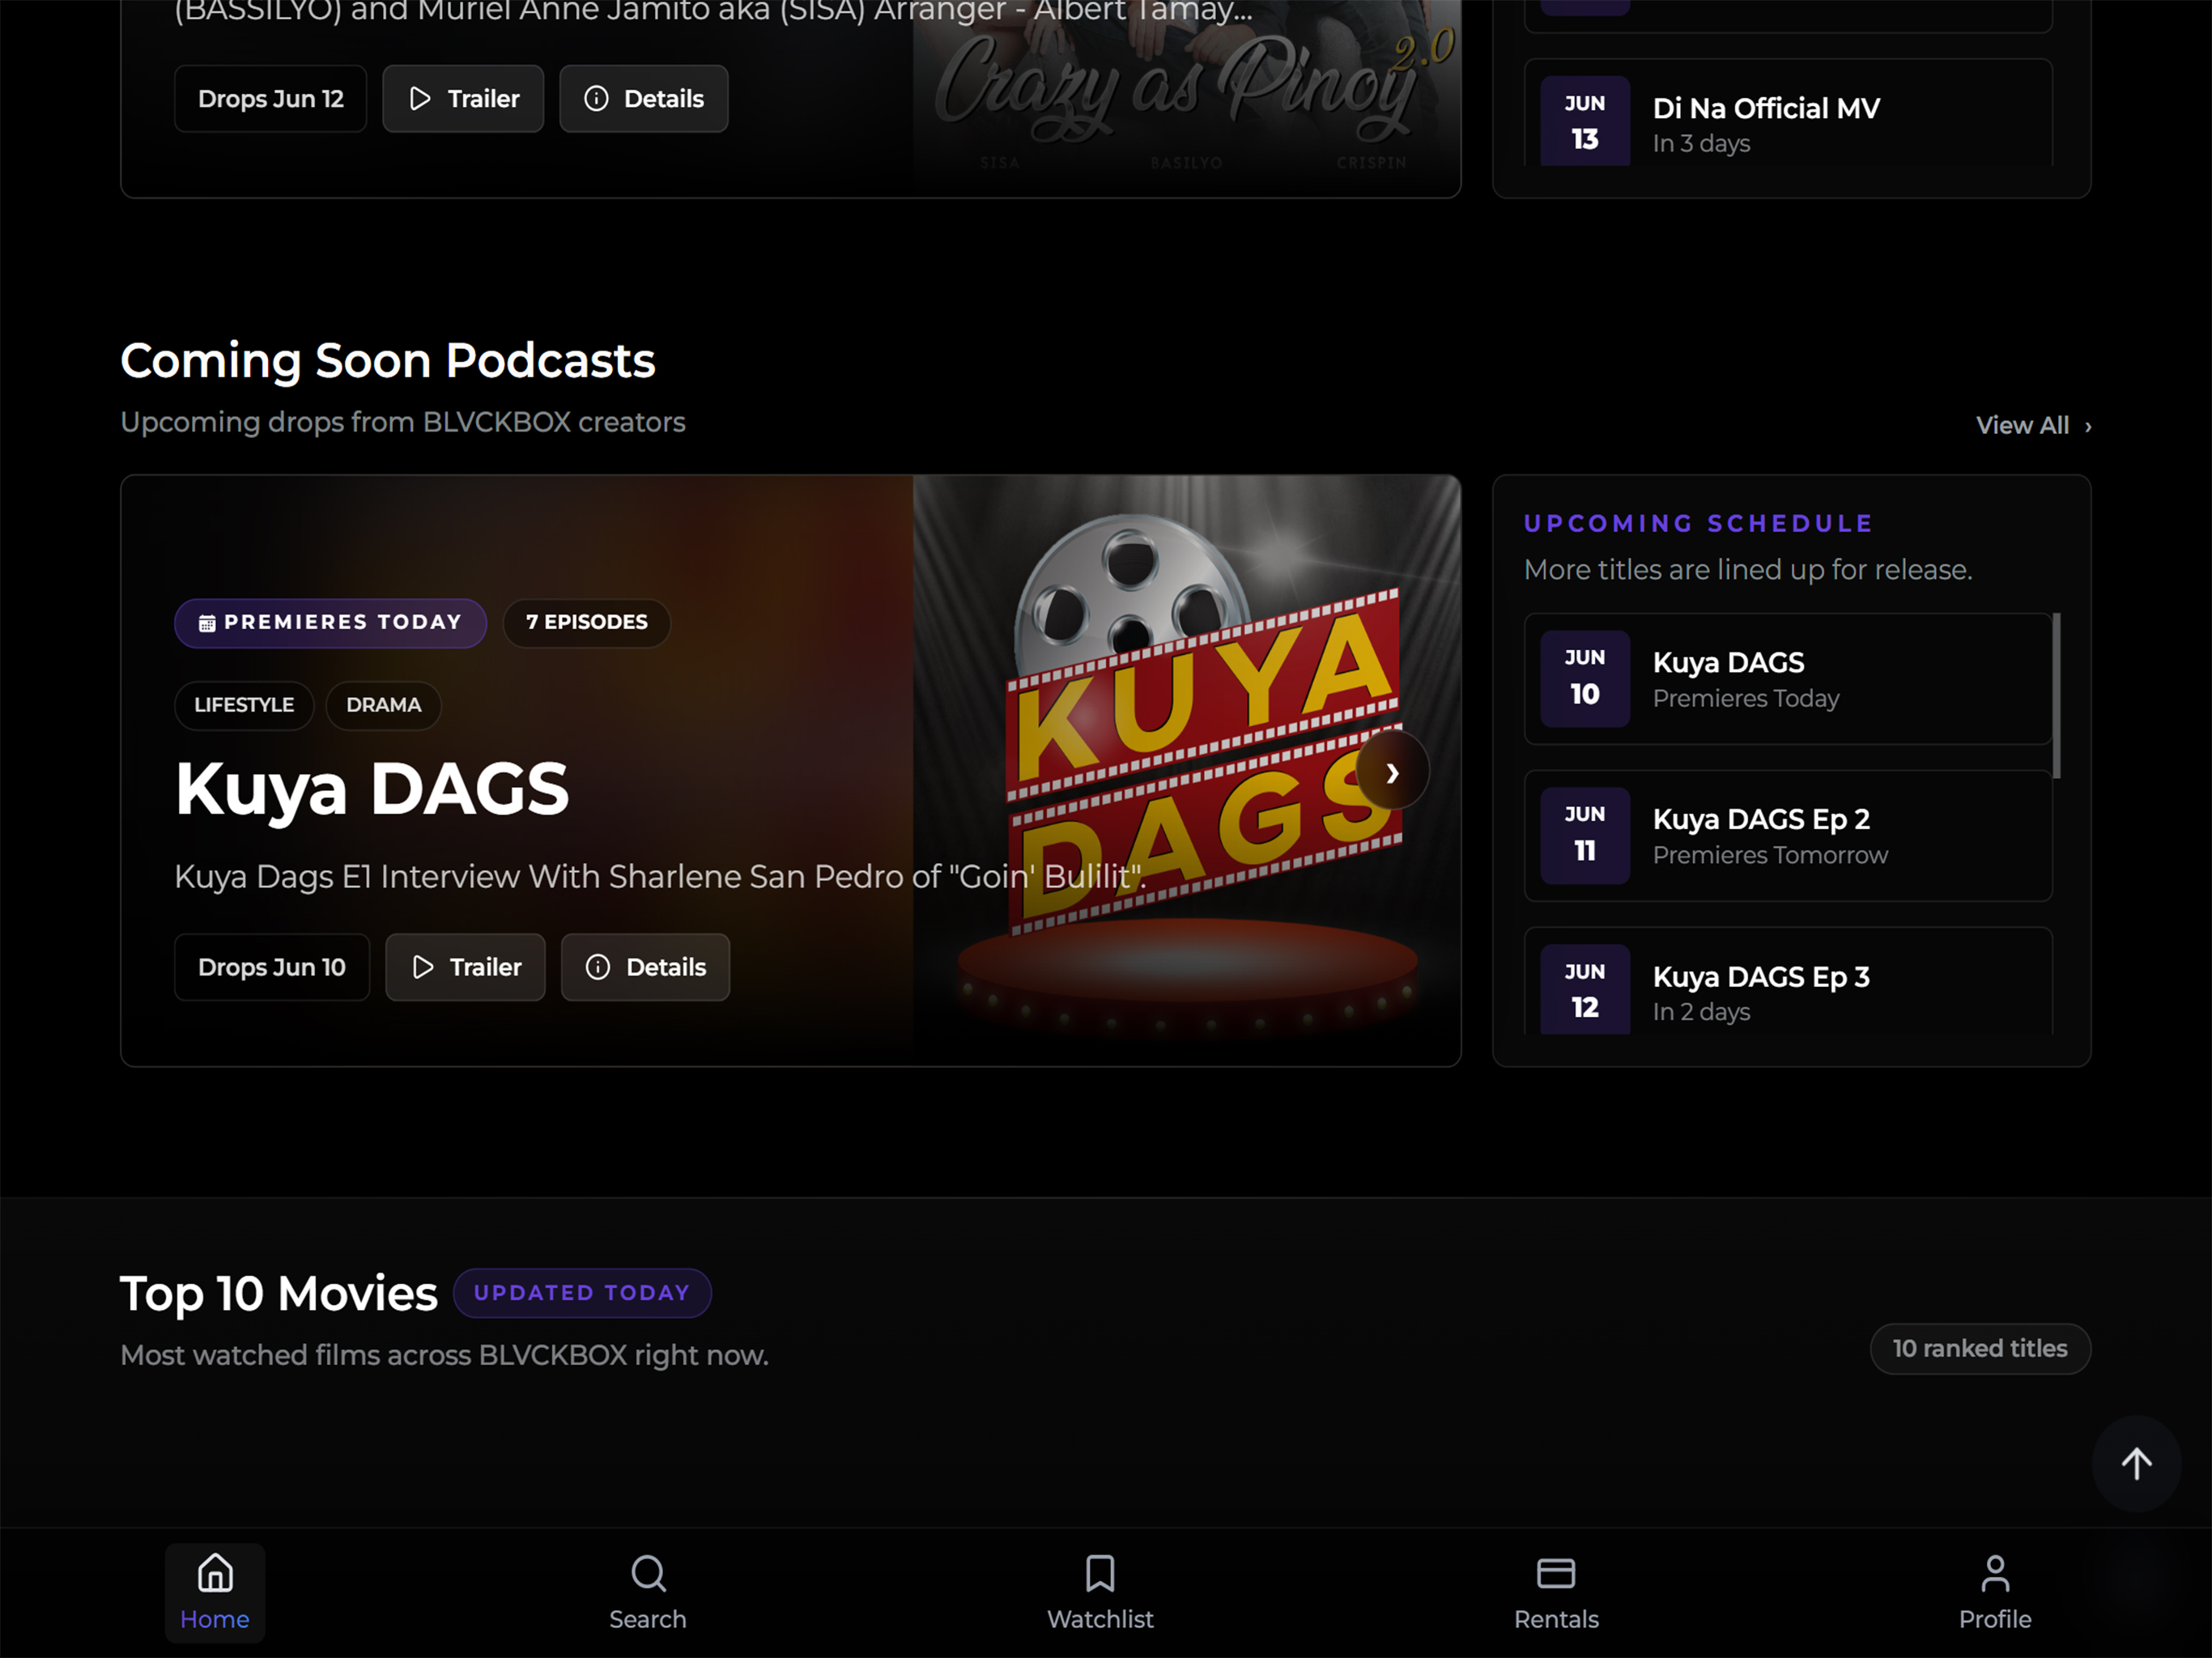Open Kuya DAGS Jun 10 schedule entry
Screen dimensions: 2212x1658
[x=1788, y=679]
